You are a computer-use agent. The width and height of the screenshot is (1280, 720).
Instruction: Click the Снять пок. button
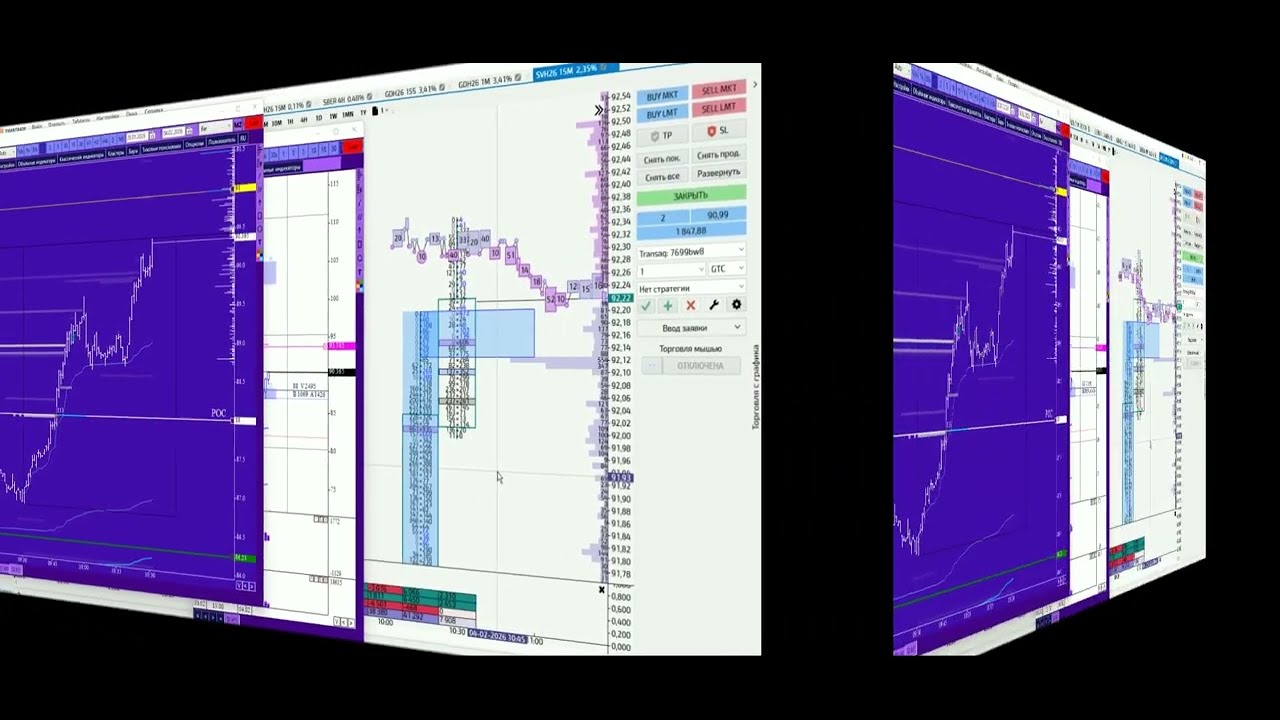point(662,159)
